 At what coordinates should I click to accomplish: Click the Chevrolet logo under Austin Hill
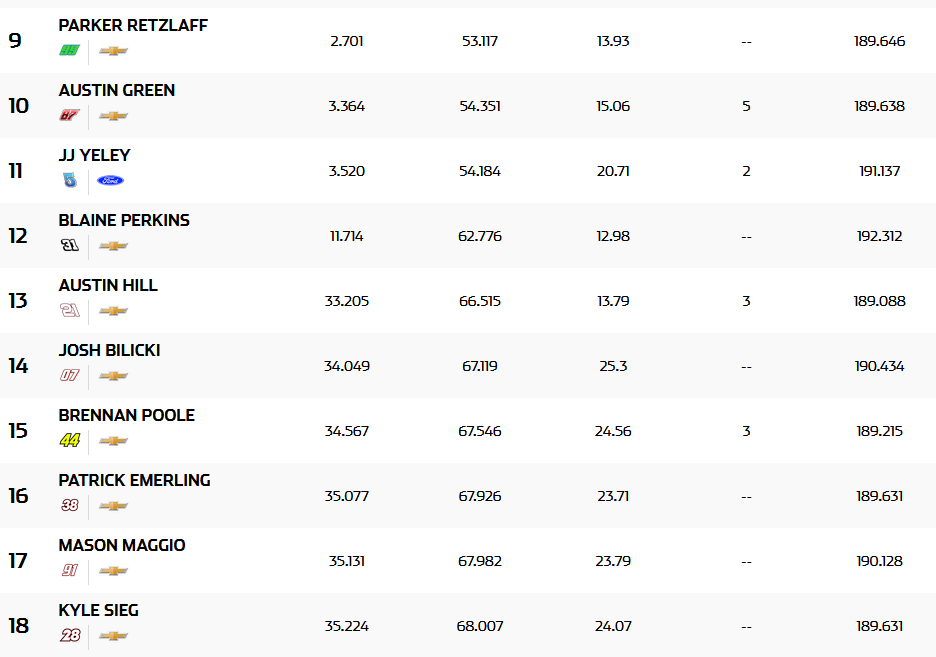coord(113,311)
